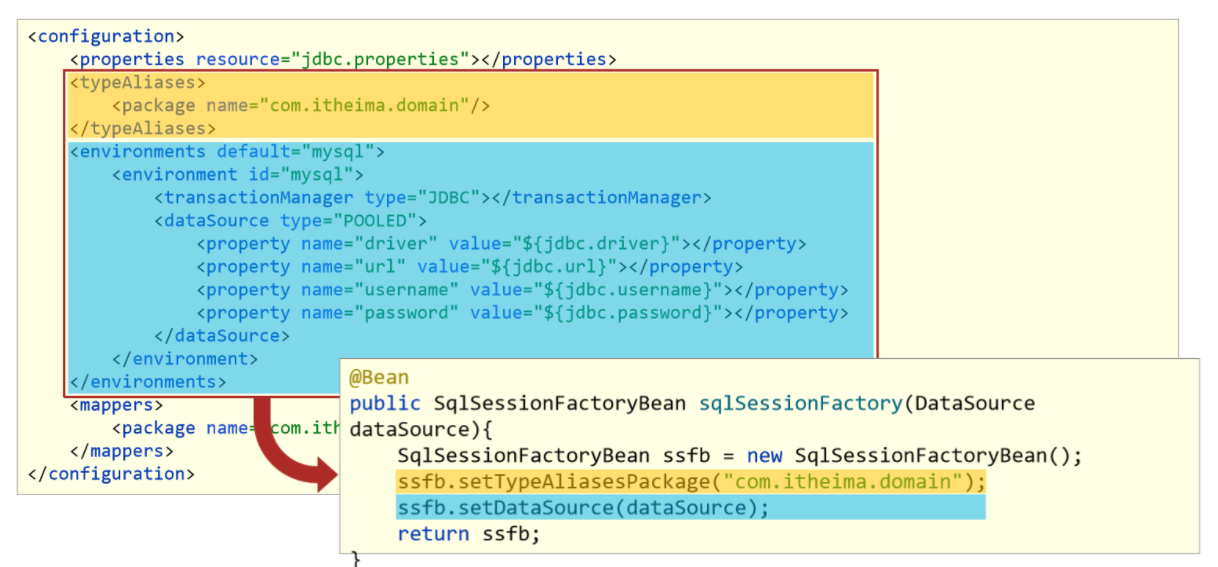
Task: Click the transactionManager type="JDBC" line
Action: click(433, 198)
